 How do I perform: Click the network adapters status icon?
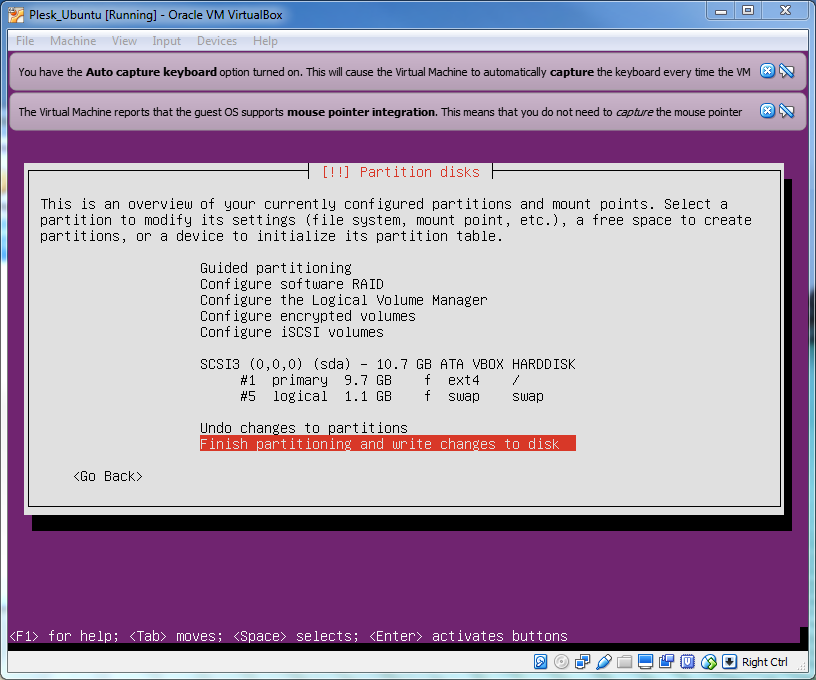[582, 662]
